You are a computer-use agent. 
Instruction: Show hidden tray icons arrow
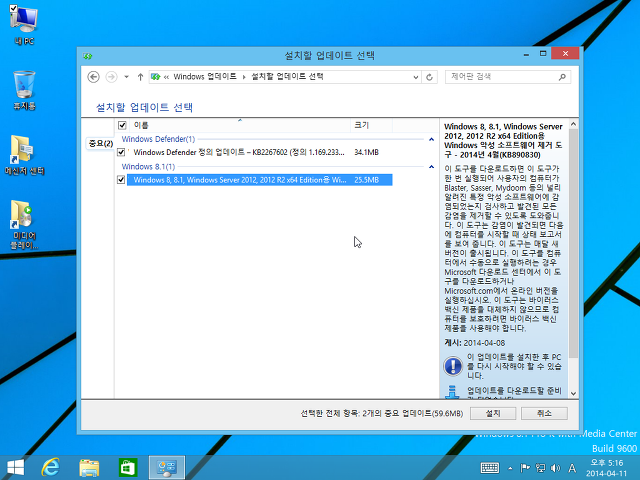tap(510, 468)
